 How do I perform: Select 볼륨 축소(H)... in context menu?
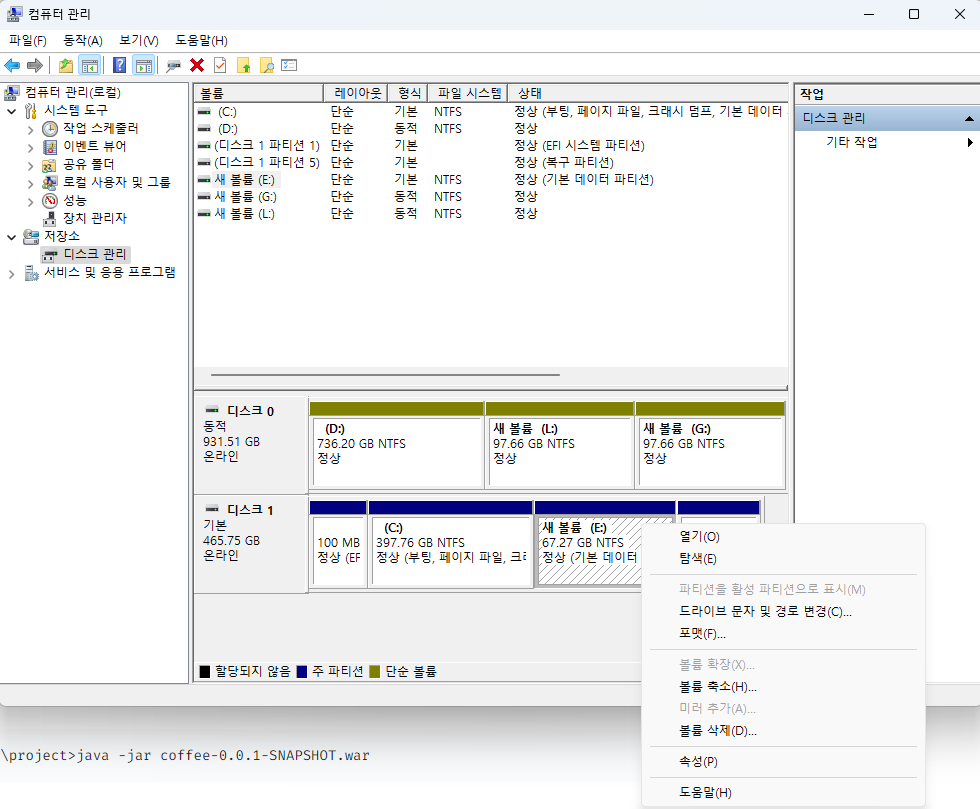pos(783,686)
